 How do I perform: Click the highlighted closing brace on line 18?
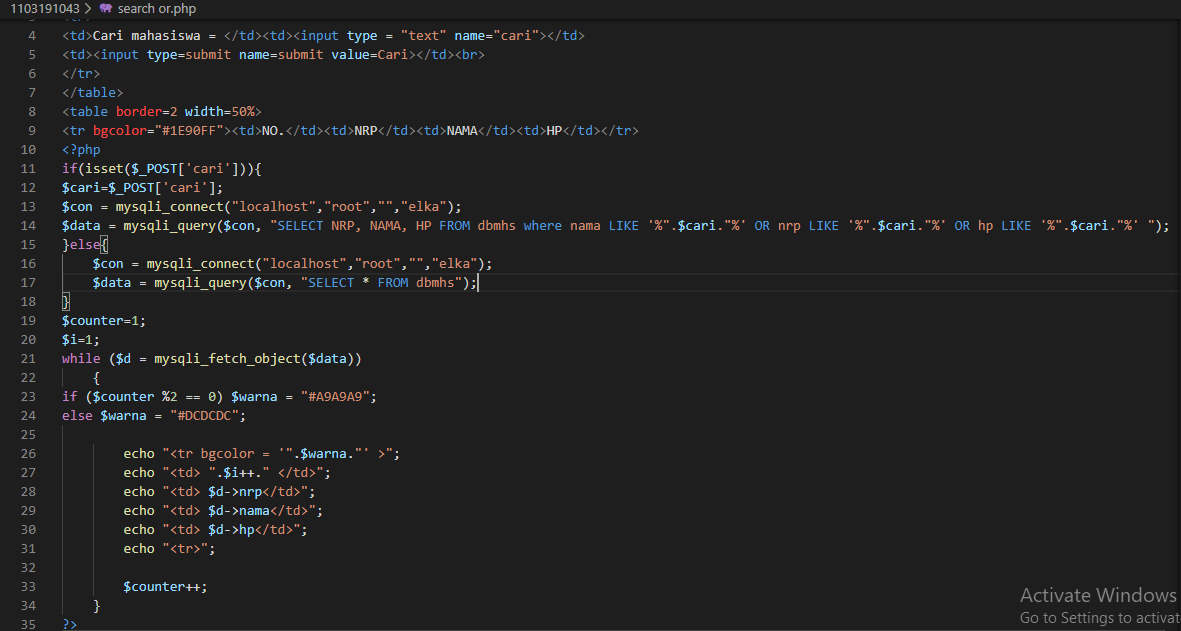(66, 302)
